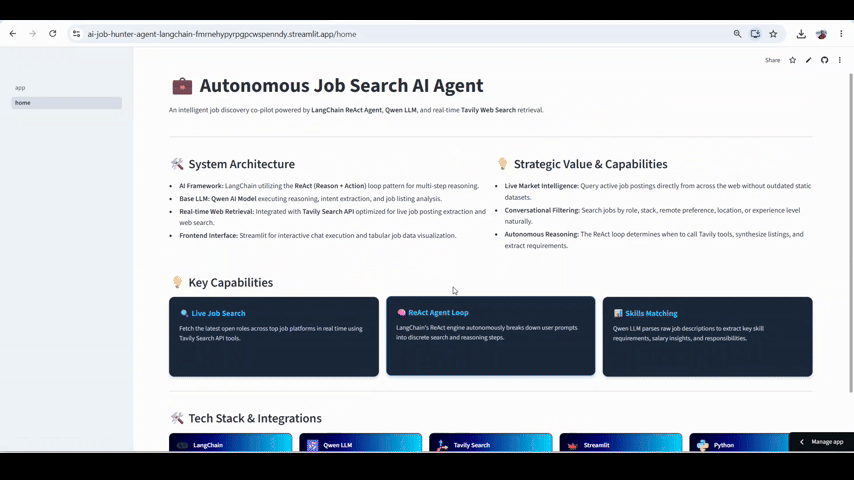Screen dimensions: 854x480
Task: Go back with browser back arrow
Action: 13,34
